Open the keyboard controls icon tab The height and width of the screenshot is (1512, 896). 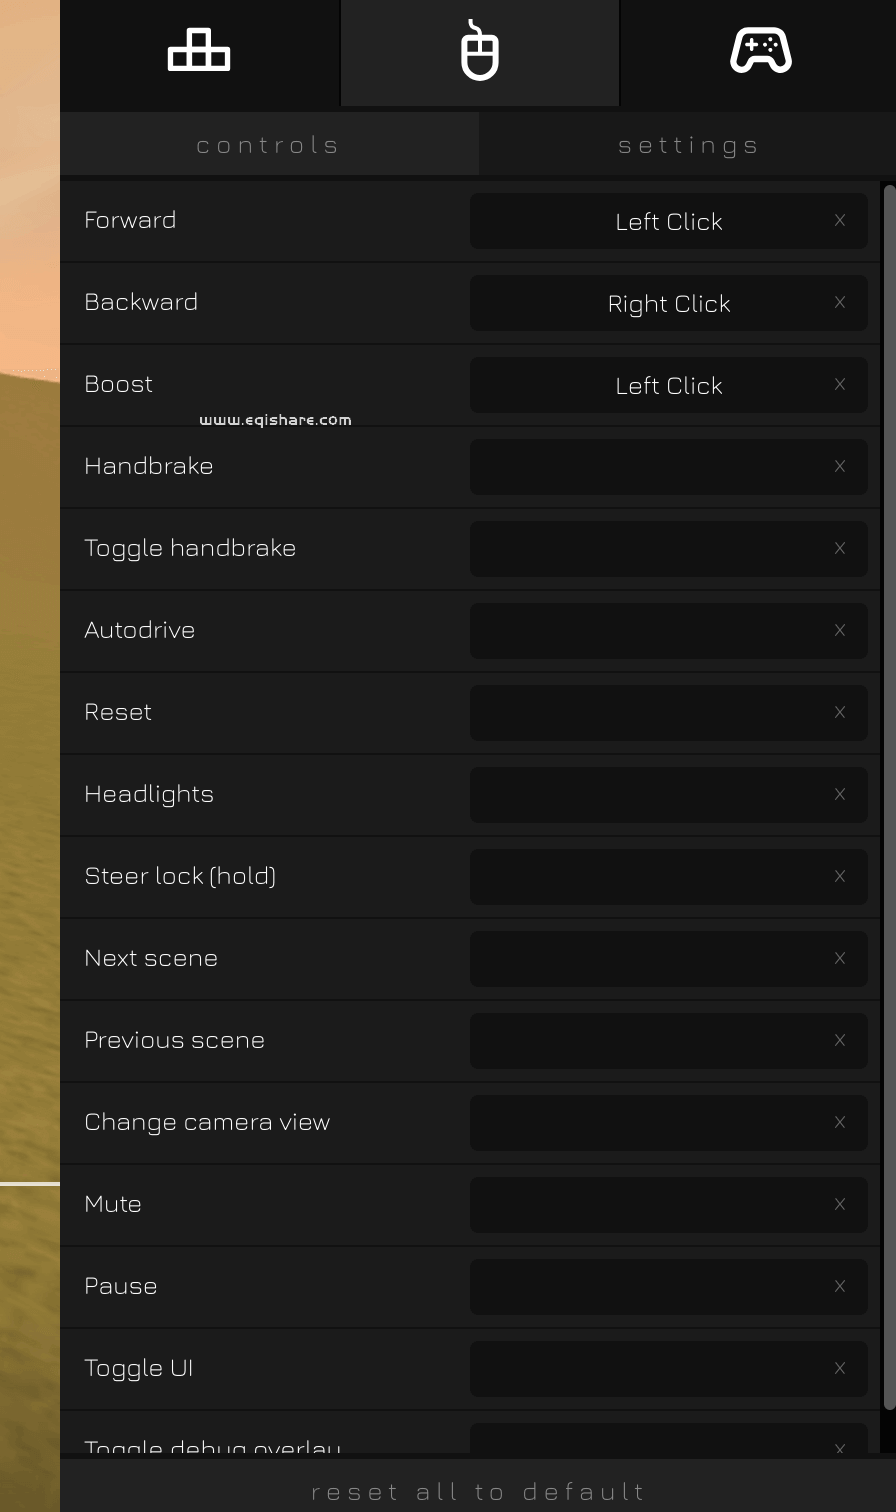199,51
